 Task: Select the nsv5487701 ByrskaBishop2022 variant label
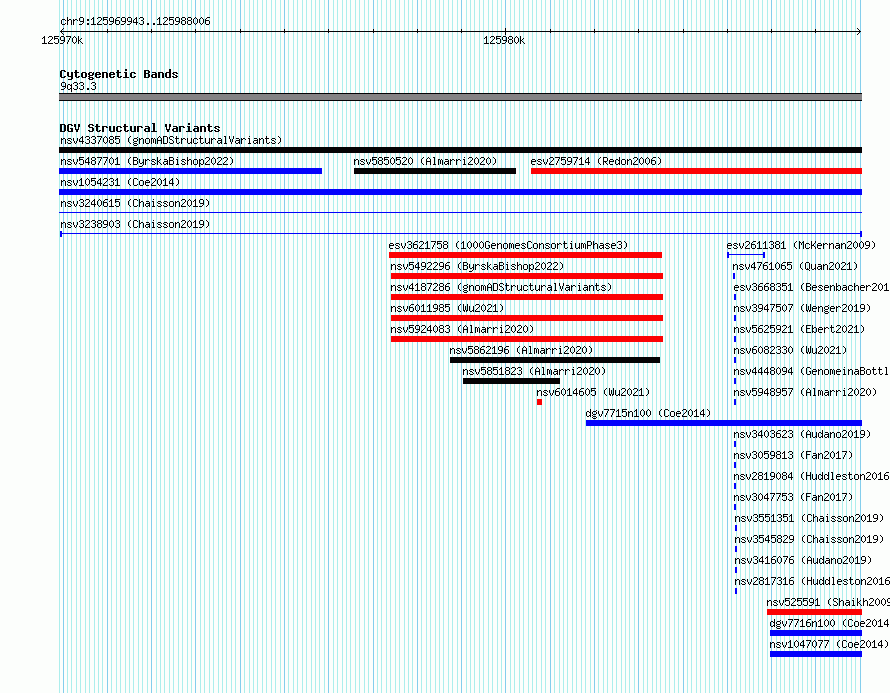click(147, 161)
